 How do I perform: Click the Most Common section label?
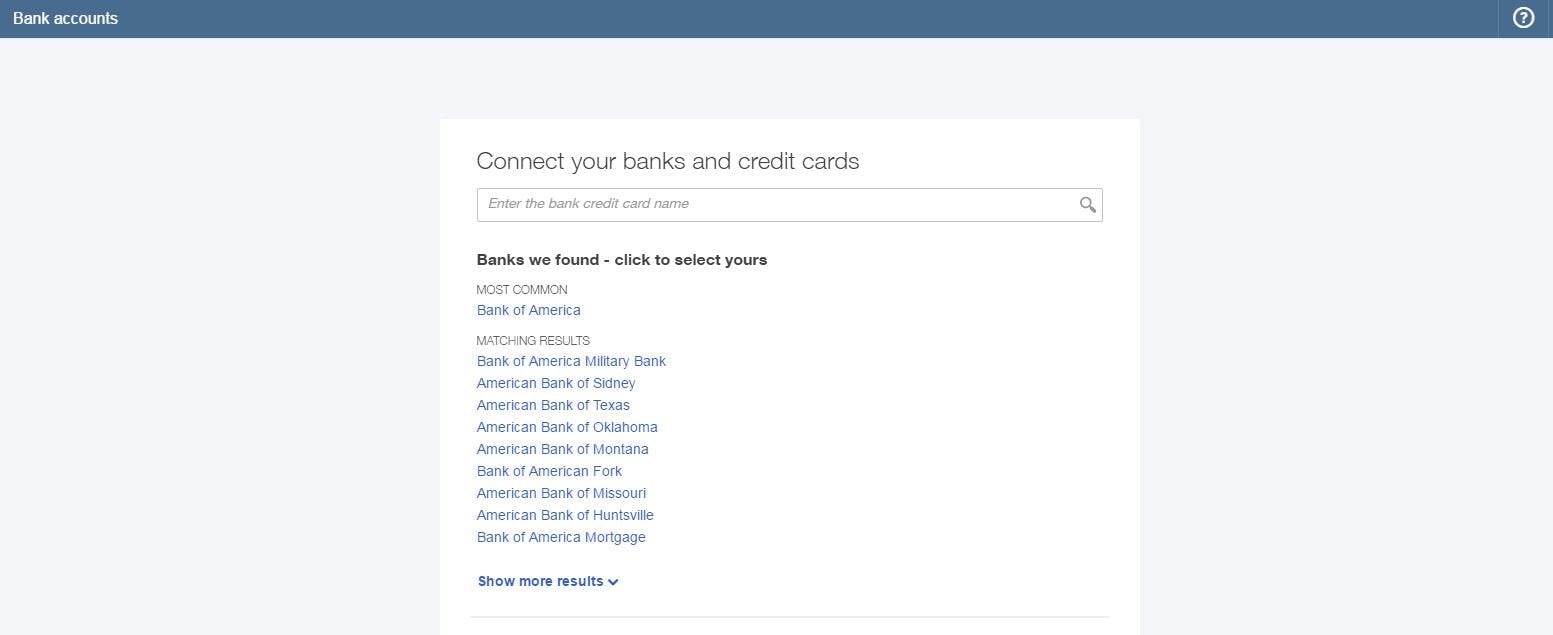[521, 289]
